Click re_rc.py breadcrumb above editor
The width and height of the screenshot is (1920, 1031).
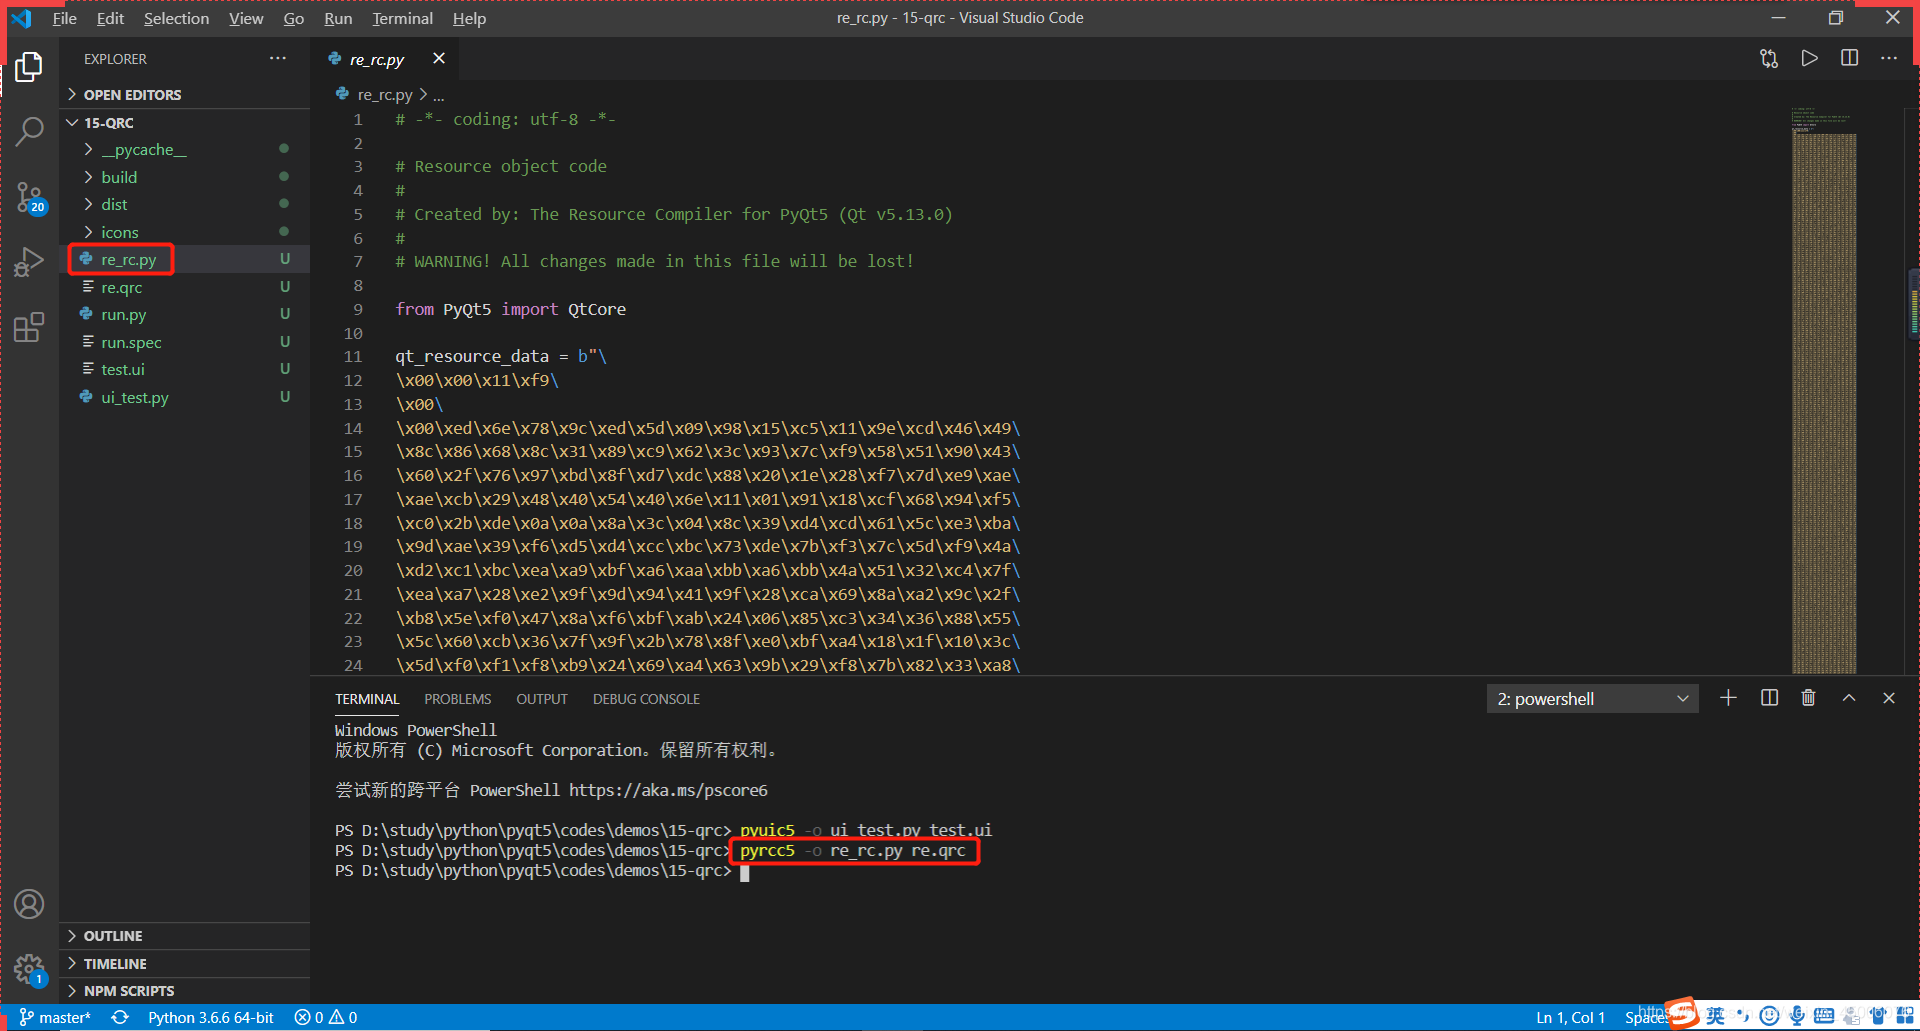click(x=384, y=95)
